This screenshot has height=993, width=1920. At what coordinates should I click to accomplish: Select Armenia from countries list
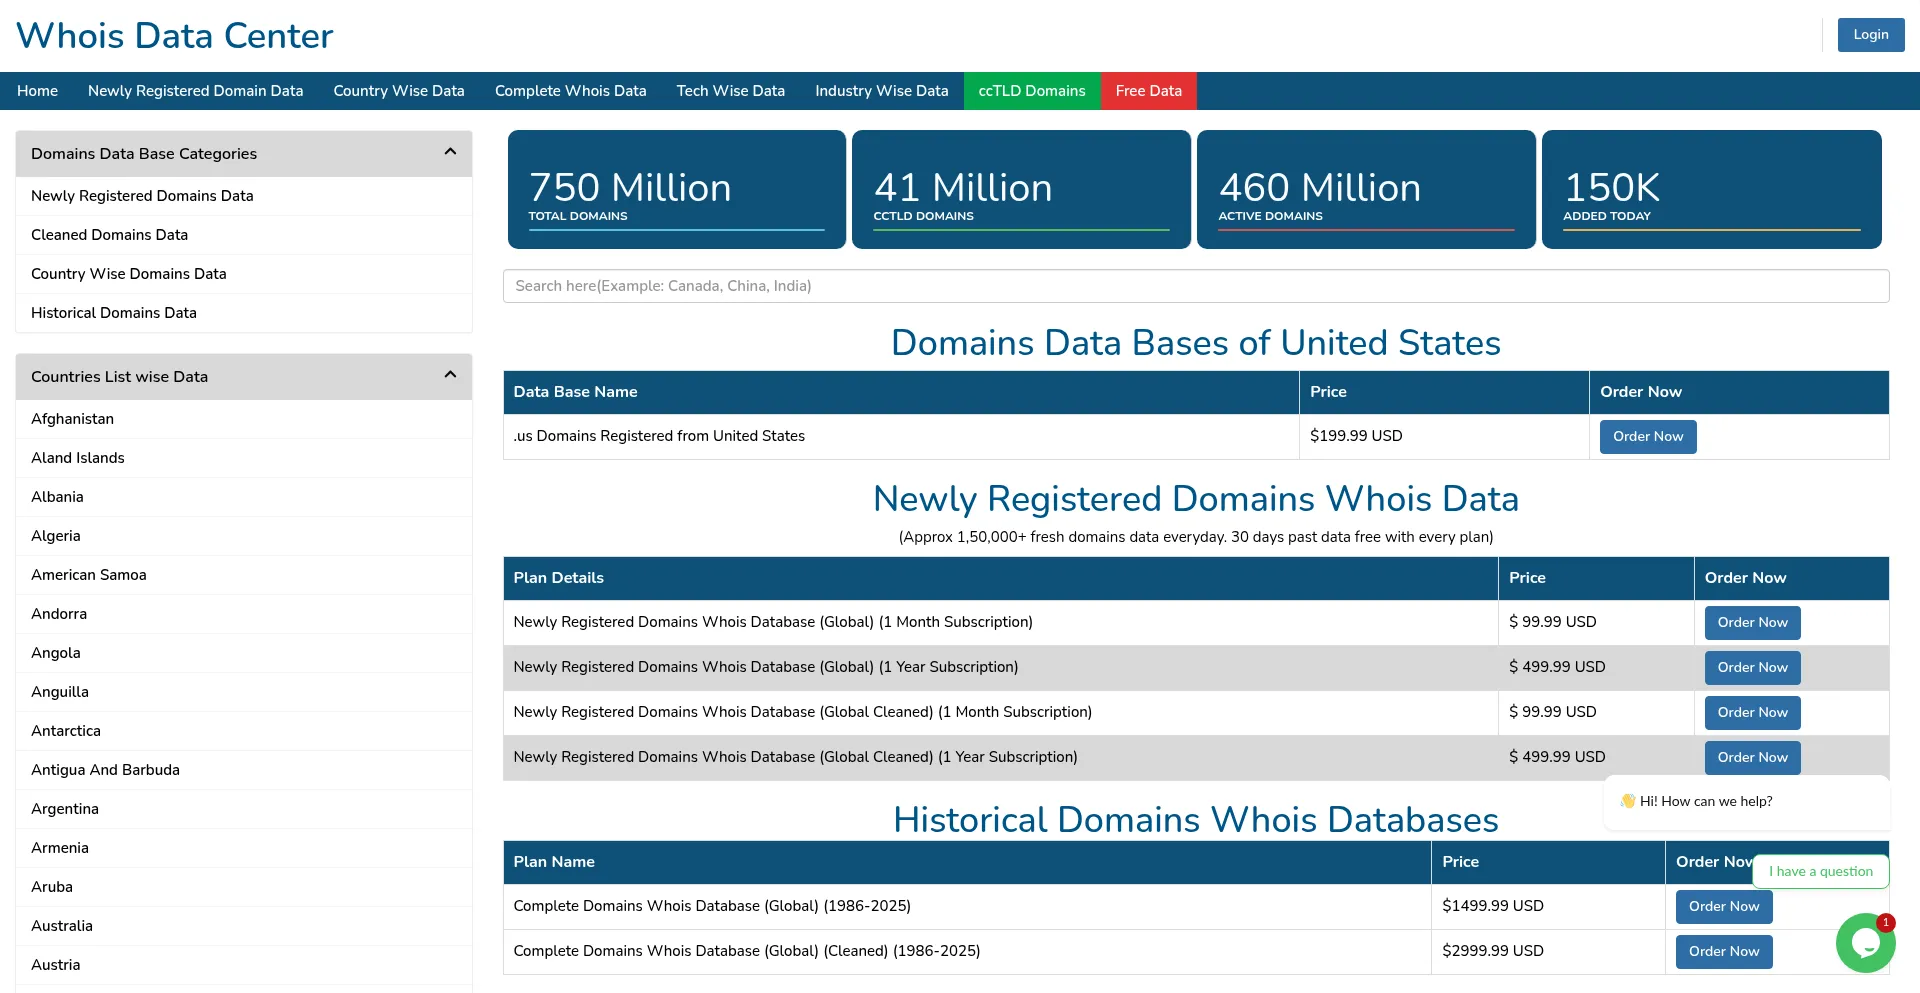(x=244, y=848)
